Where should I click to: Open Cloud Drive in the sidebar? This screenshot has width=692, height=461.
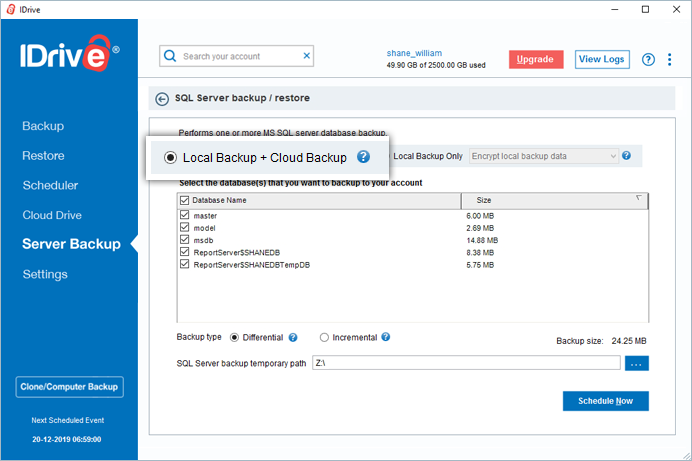point(52,215)
